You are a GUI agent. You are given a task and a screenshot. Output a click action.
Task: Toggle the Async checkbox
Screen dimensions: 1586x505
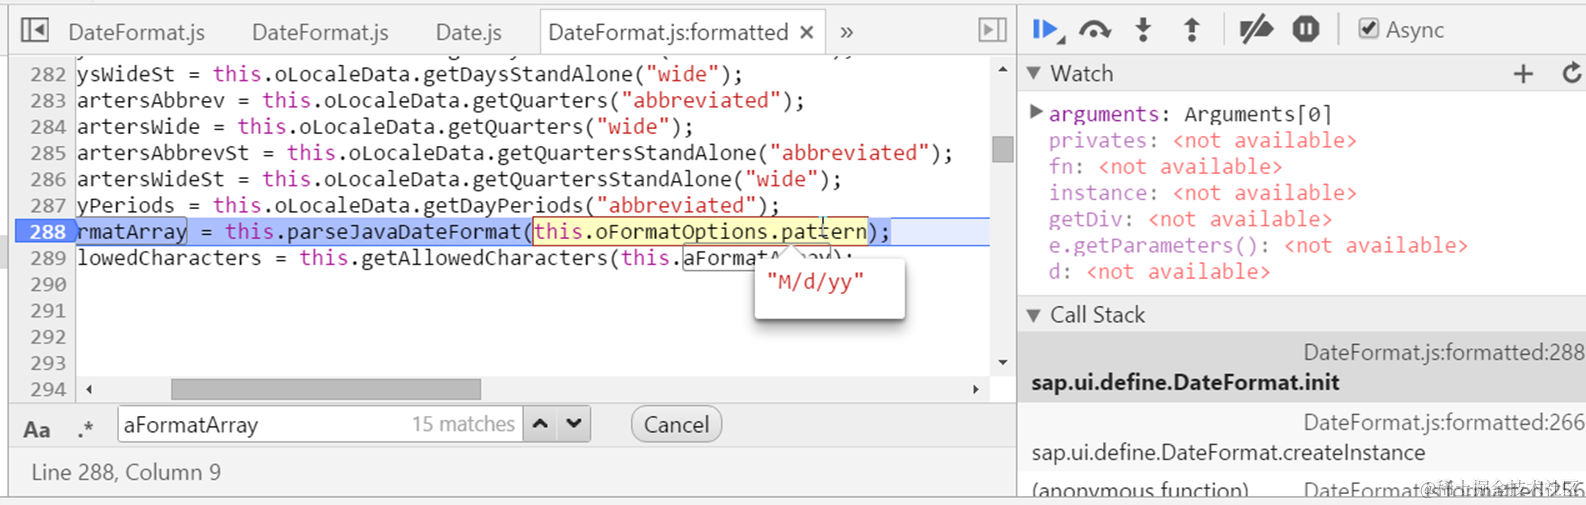pyautogui.click(x=1368, y=29)
